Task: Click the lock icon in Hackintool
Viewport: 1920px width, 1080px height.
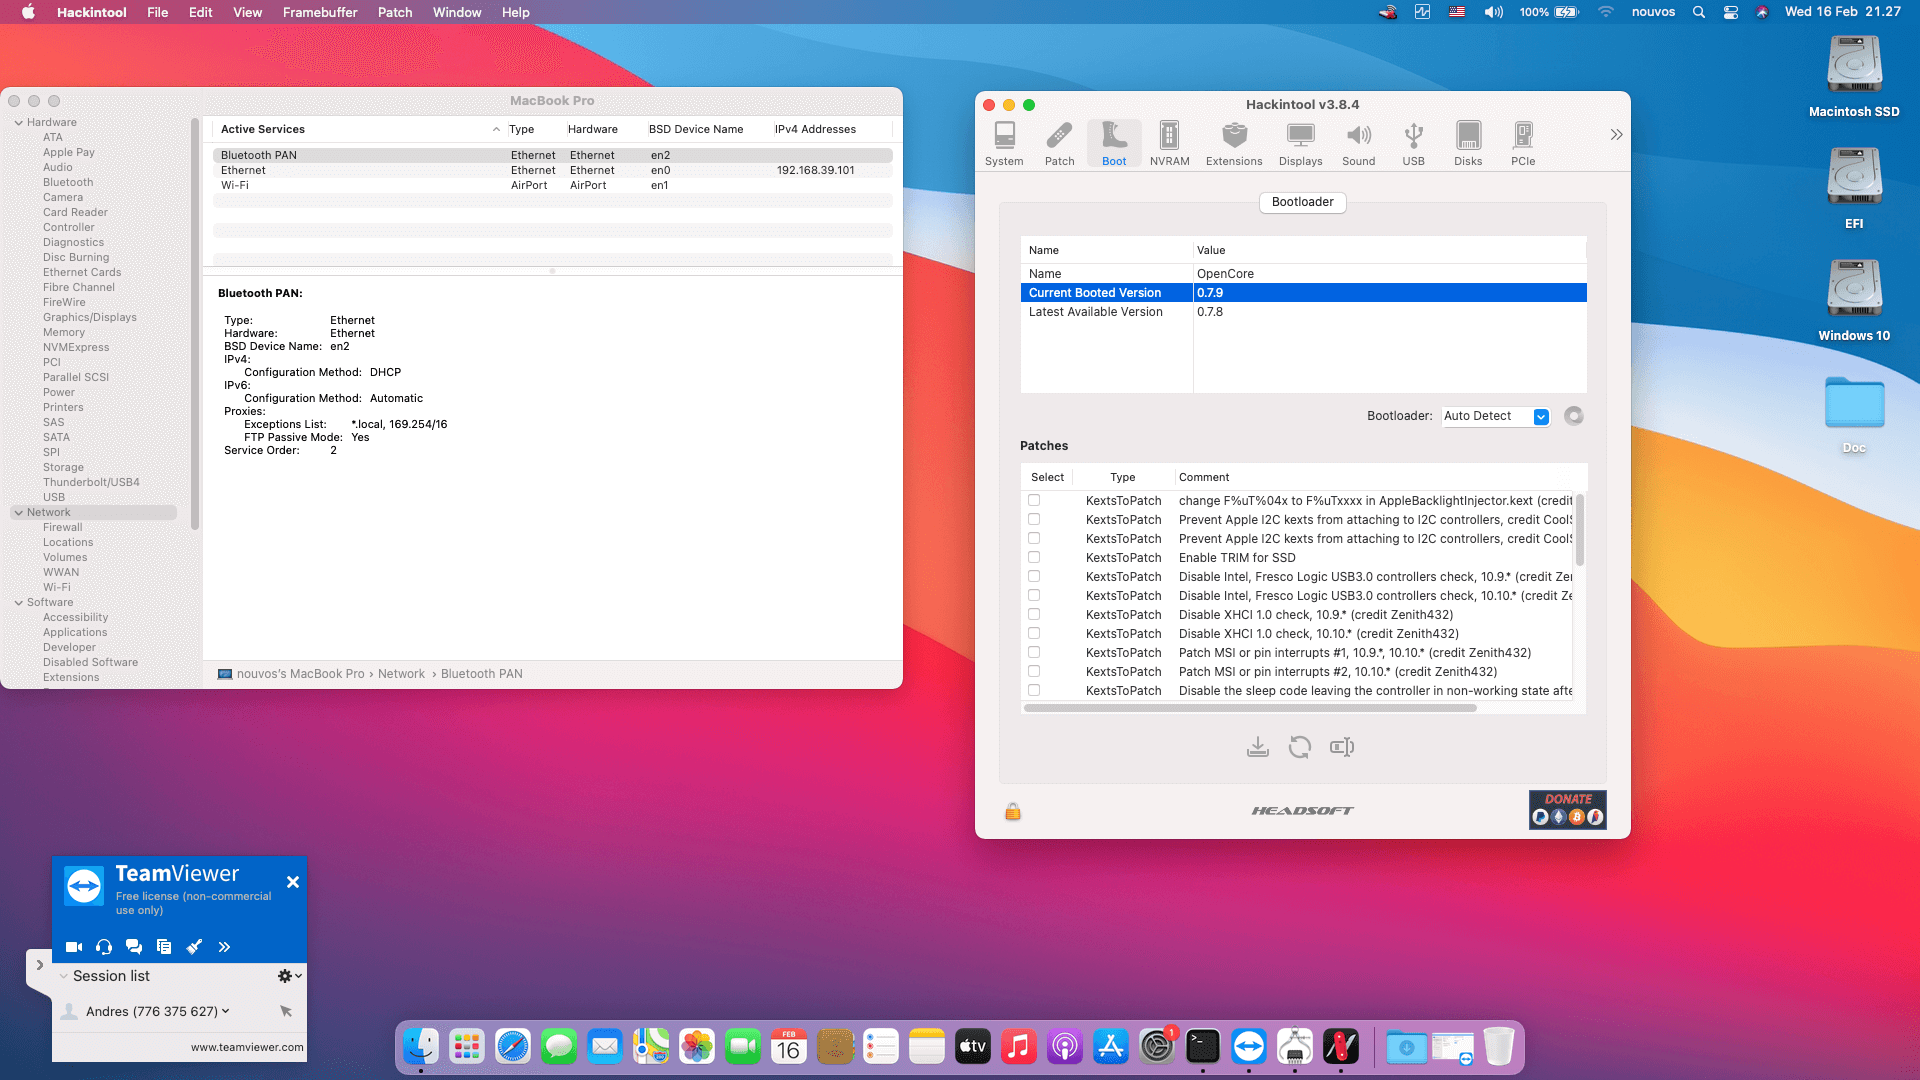Action: tap(1012, 811)
